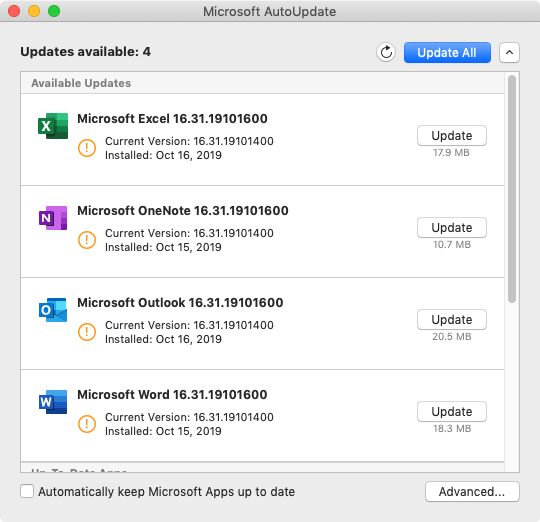The width and height of the screenshot is (540, 522).
Task: Click the Microsoft OneNote app icon
Action: tap(53, 218)
